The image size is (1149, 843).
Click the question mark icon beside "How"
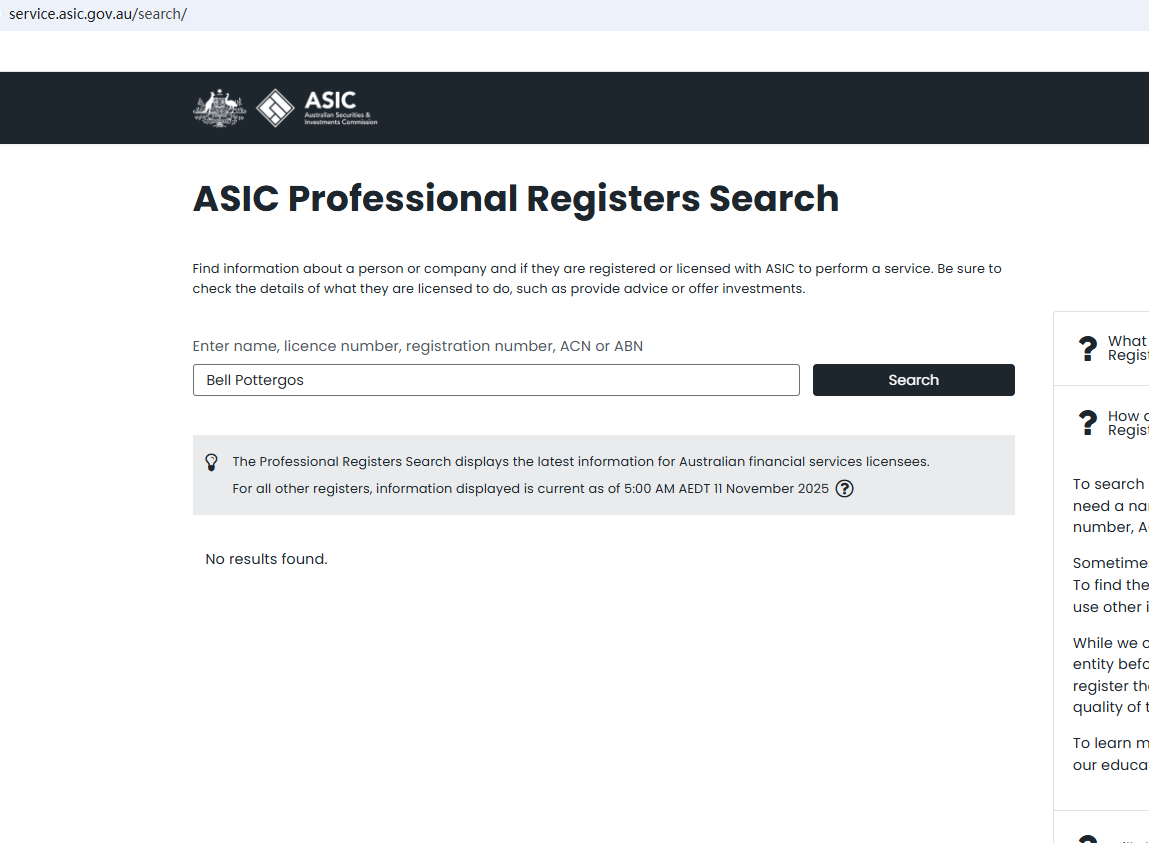(1088, 423)
